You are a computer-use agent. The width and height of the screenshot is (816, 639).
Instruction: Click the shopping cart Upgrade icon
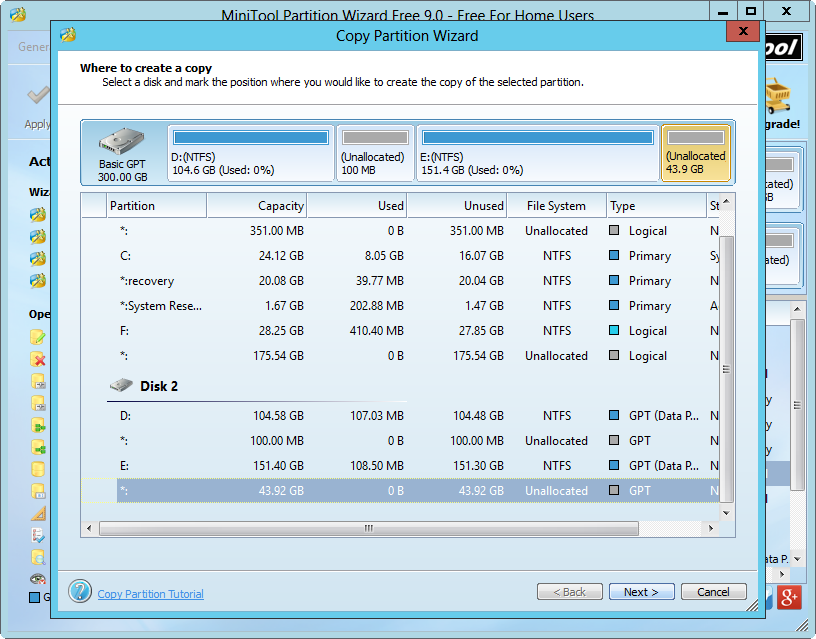point(778,96)
